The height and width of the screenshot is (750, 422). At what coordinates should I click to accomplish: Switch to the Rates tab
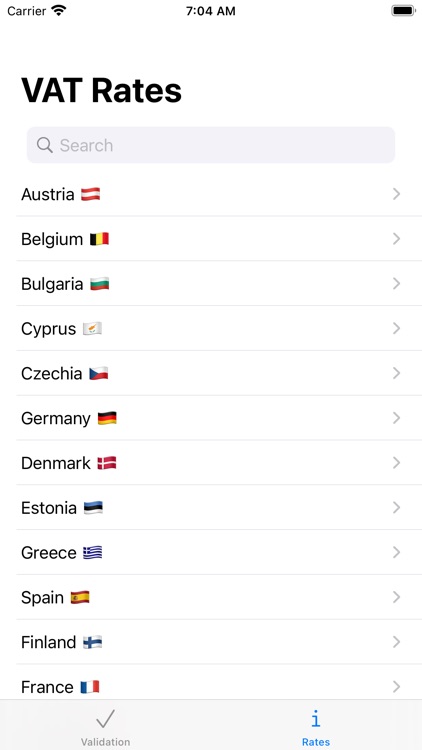(316, 725)
